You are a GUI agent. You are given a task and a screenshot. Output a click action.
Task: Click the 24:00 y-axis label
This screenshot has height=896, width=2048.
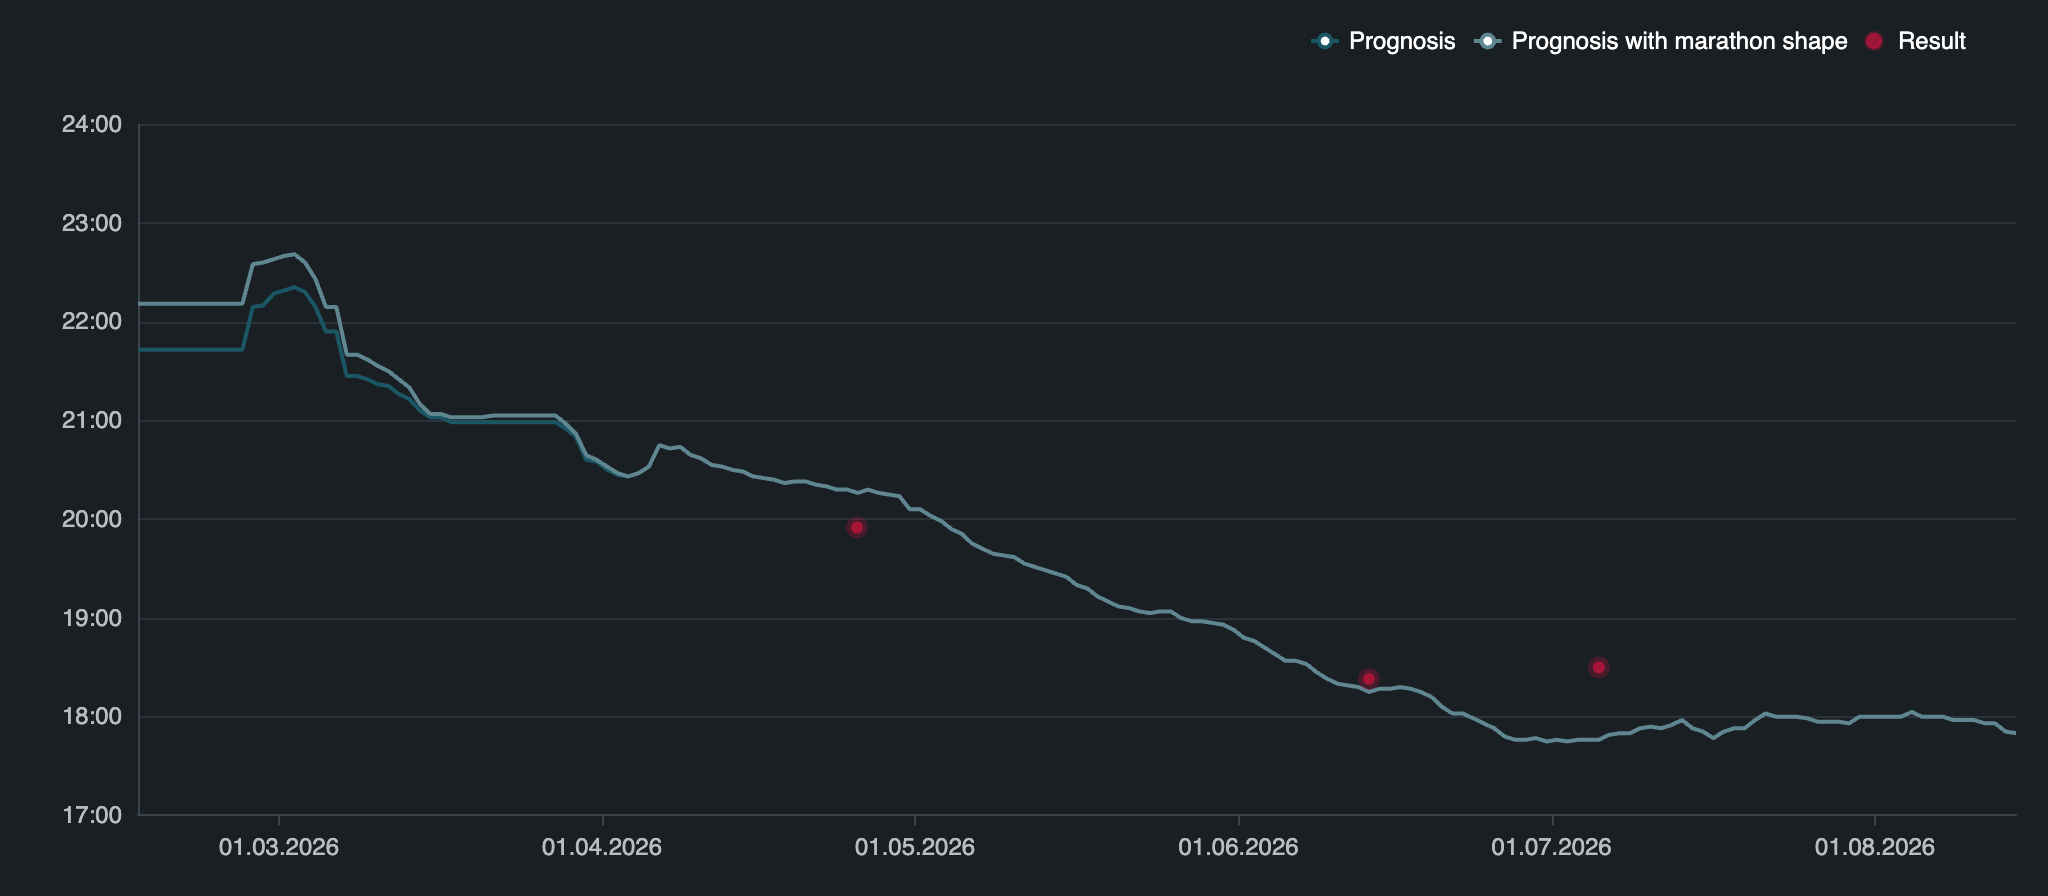click(92, 124)
